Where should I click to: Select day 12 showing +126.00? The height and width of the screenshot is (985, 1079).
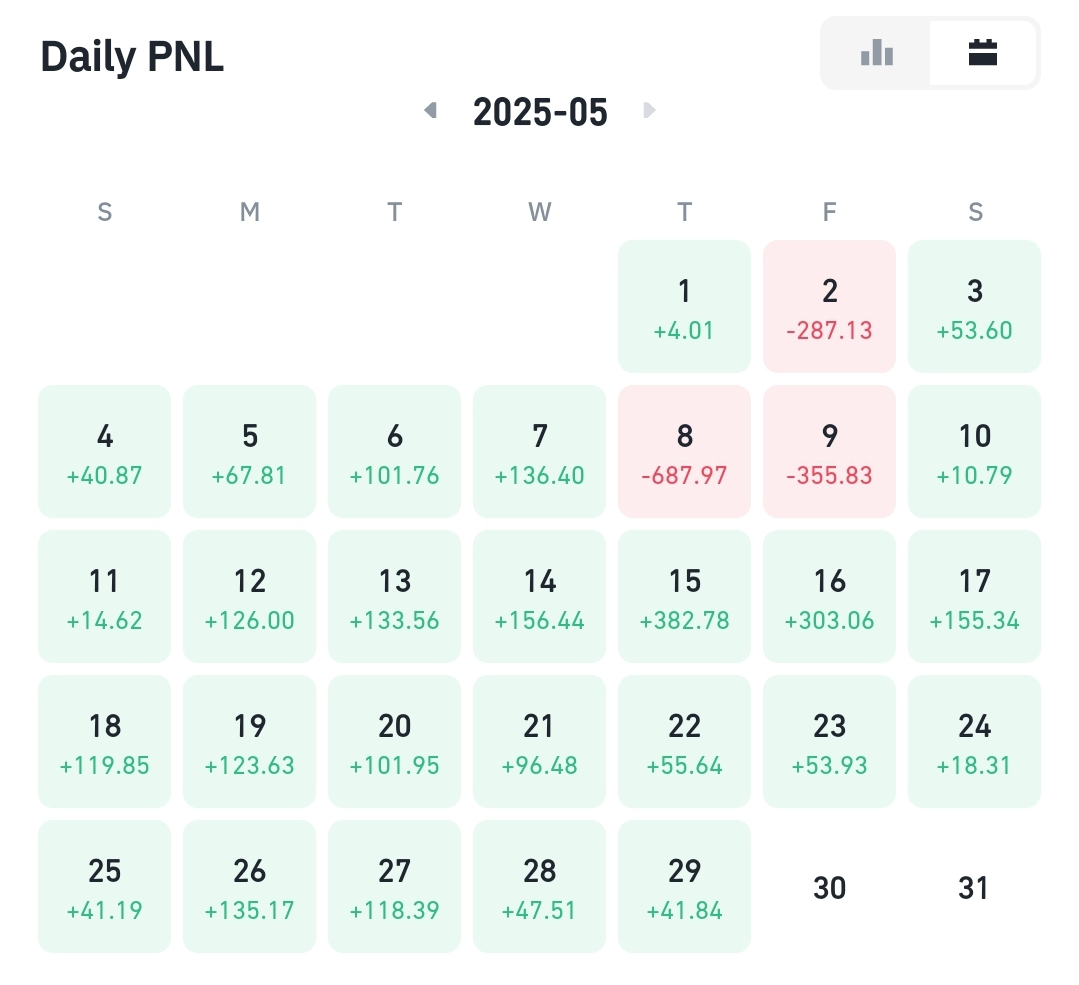click(249, 597)
